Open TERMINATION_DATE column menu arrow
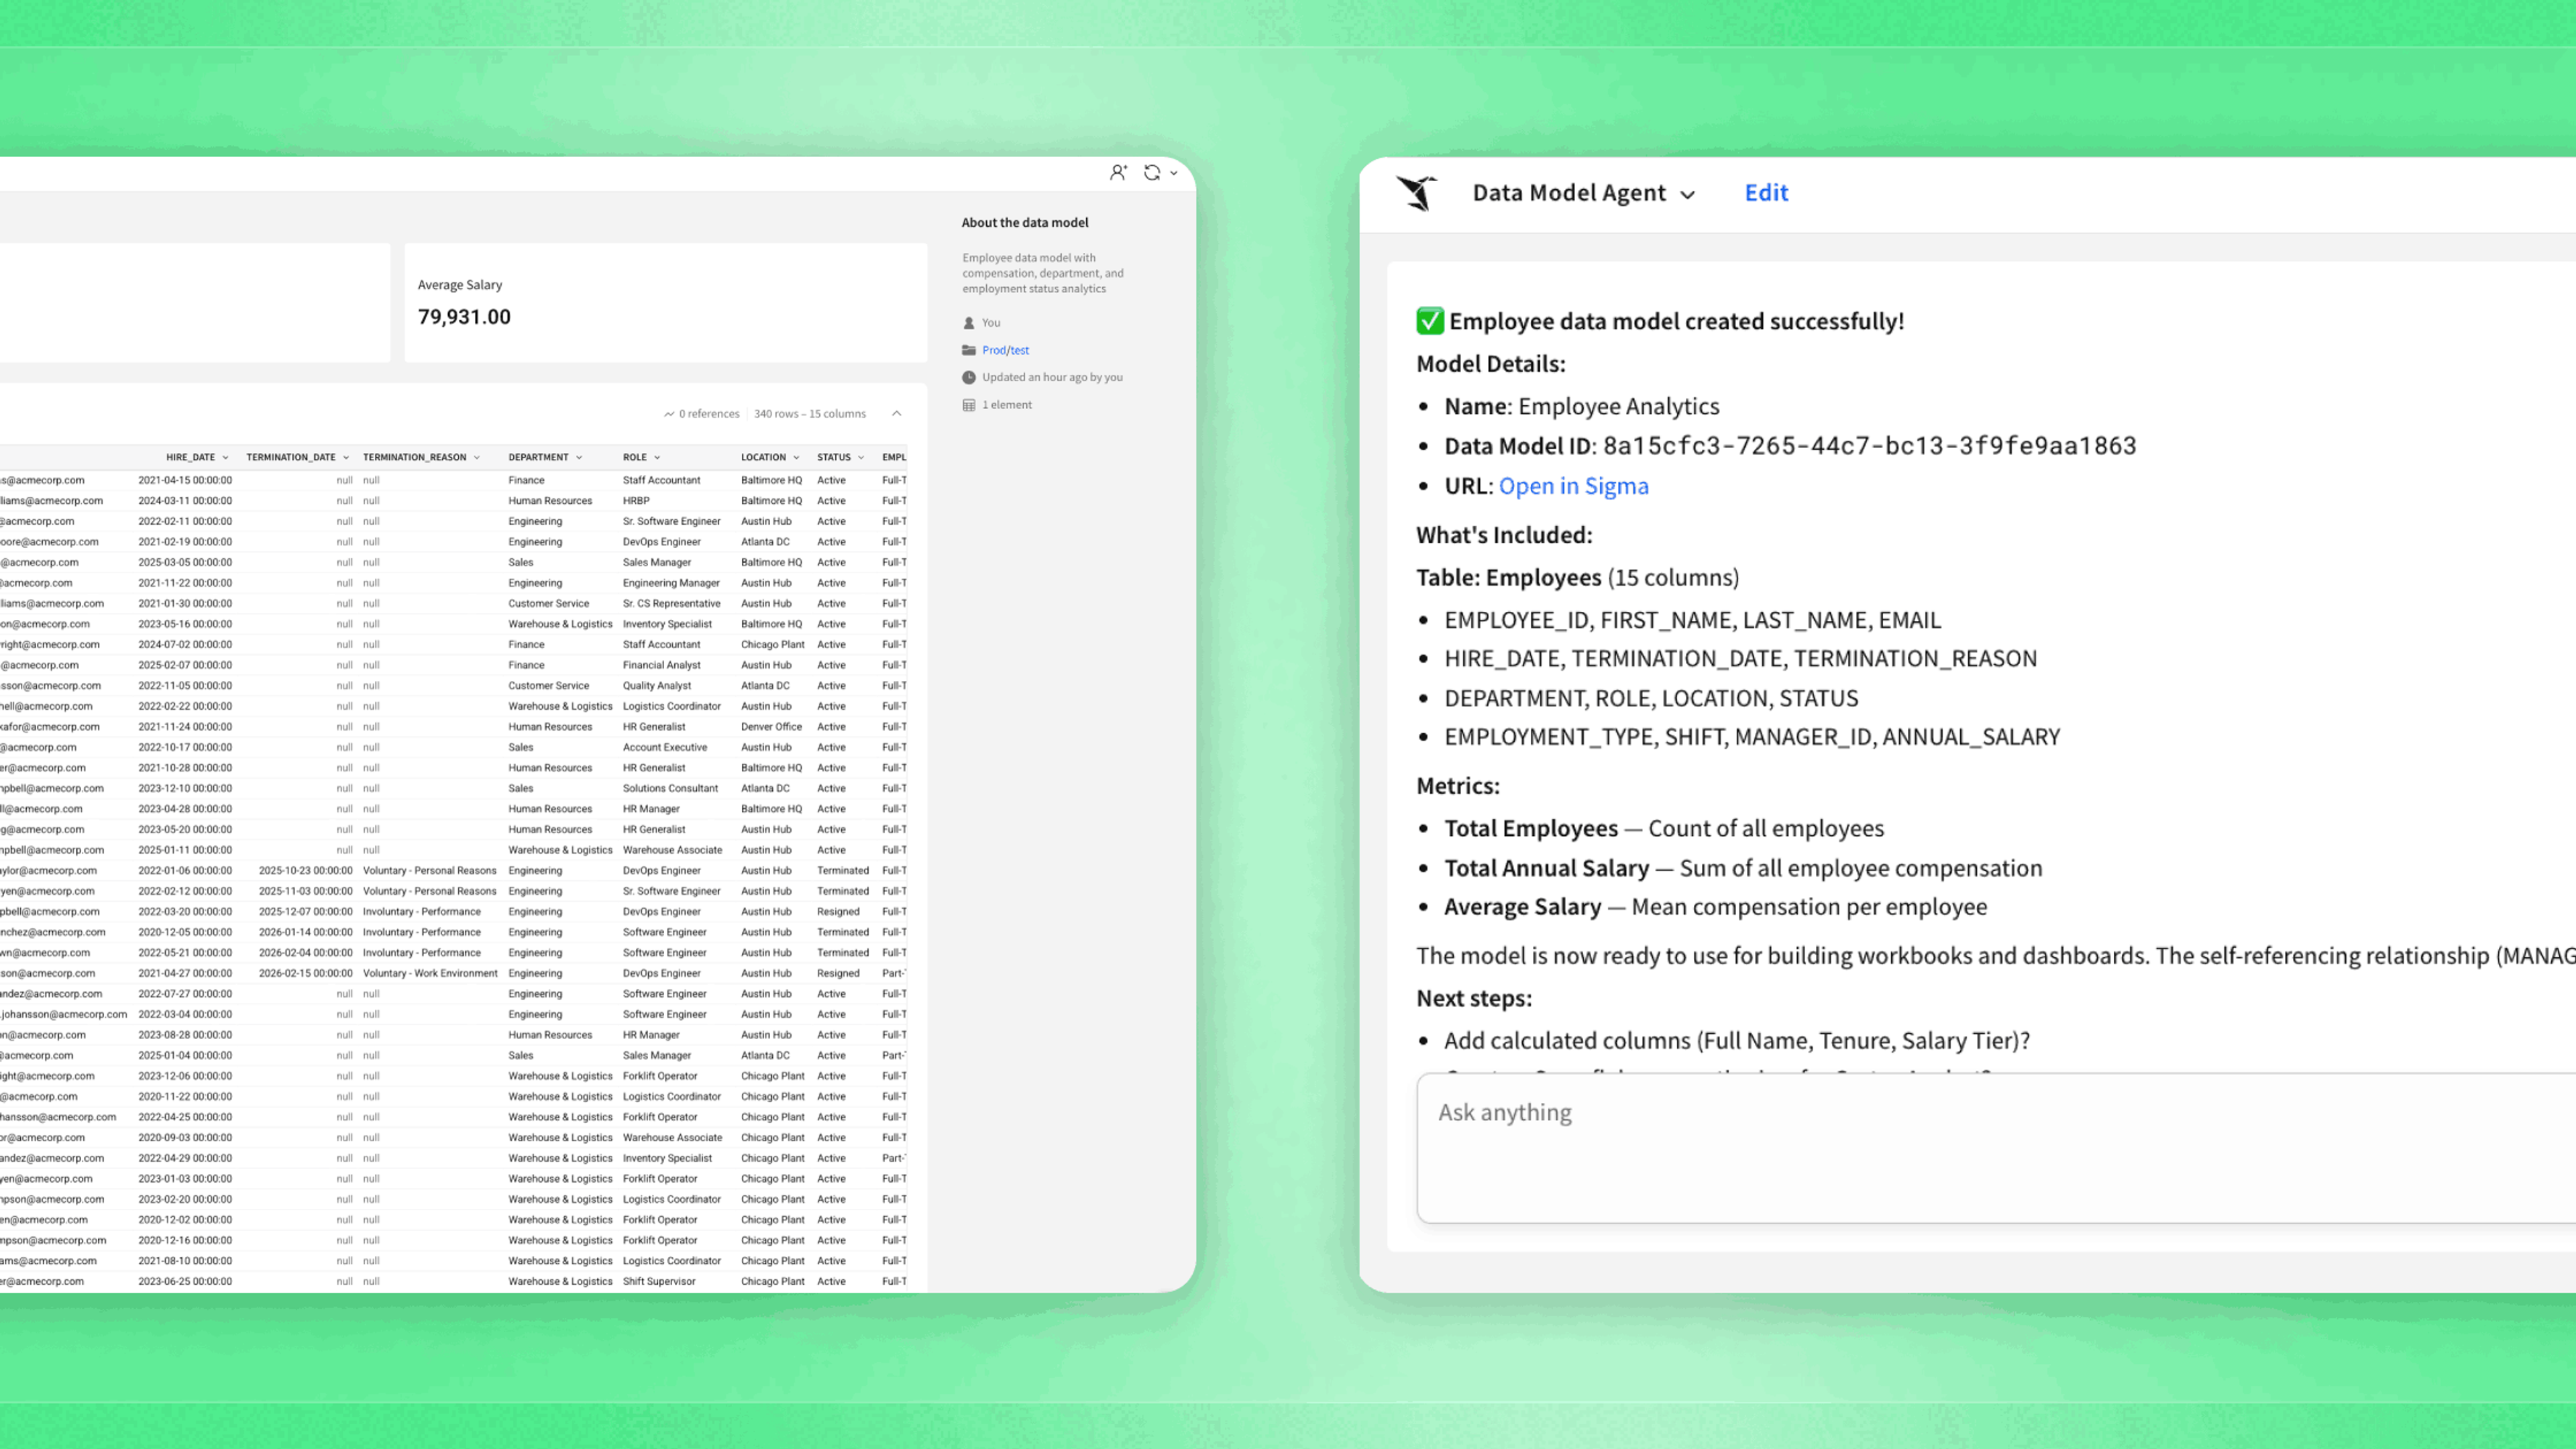This screenshot has height=1449, width=2576. click(x=346, y=458)
